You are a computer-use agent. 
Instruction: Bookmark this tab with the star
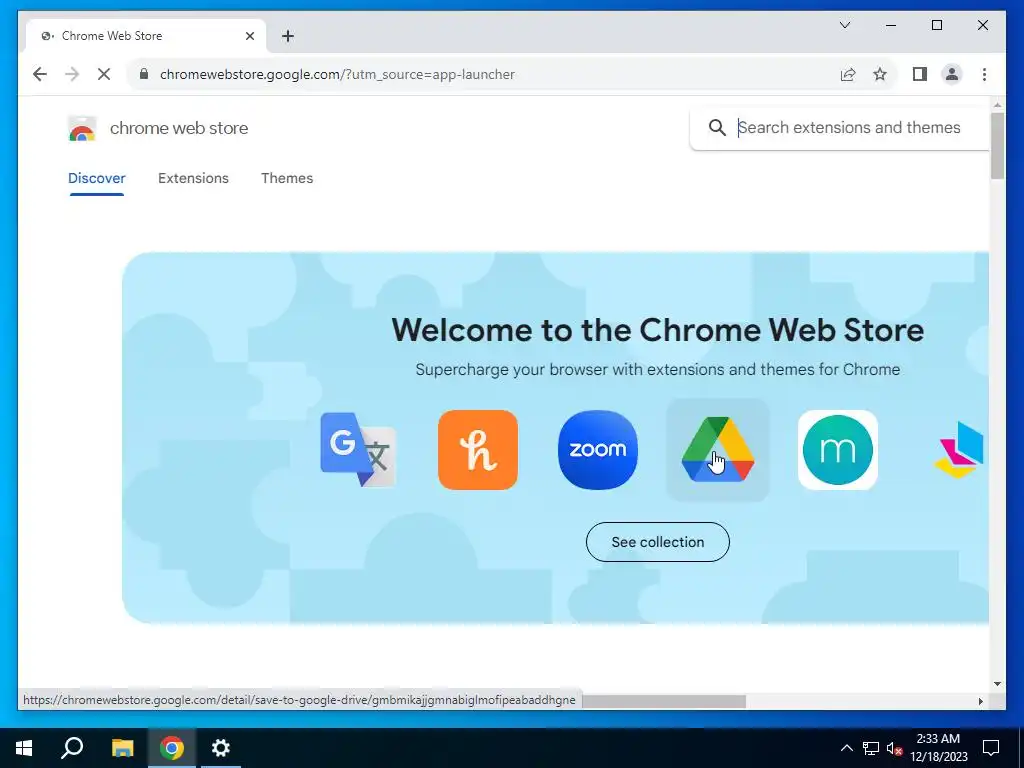tap(880, 74)
